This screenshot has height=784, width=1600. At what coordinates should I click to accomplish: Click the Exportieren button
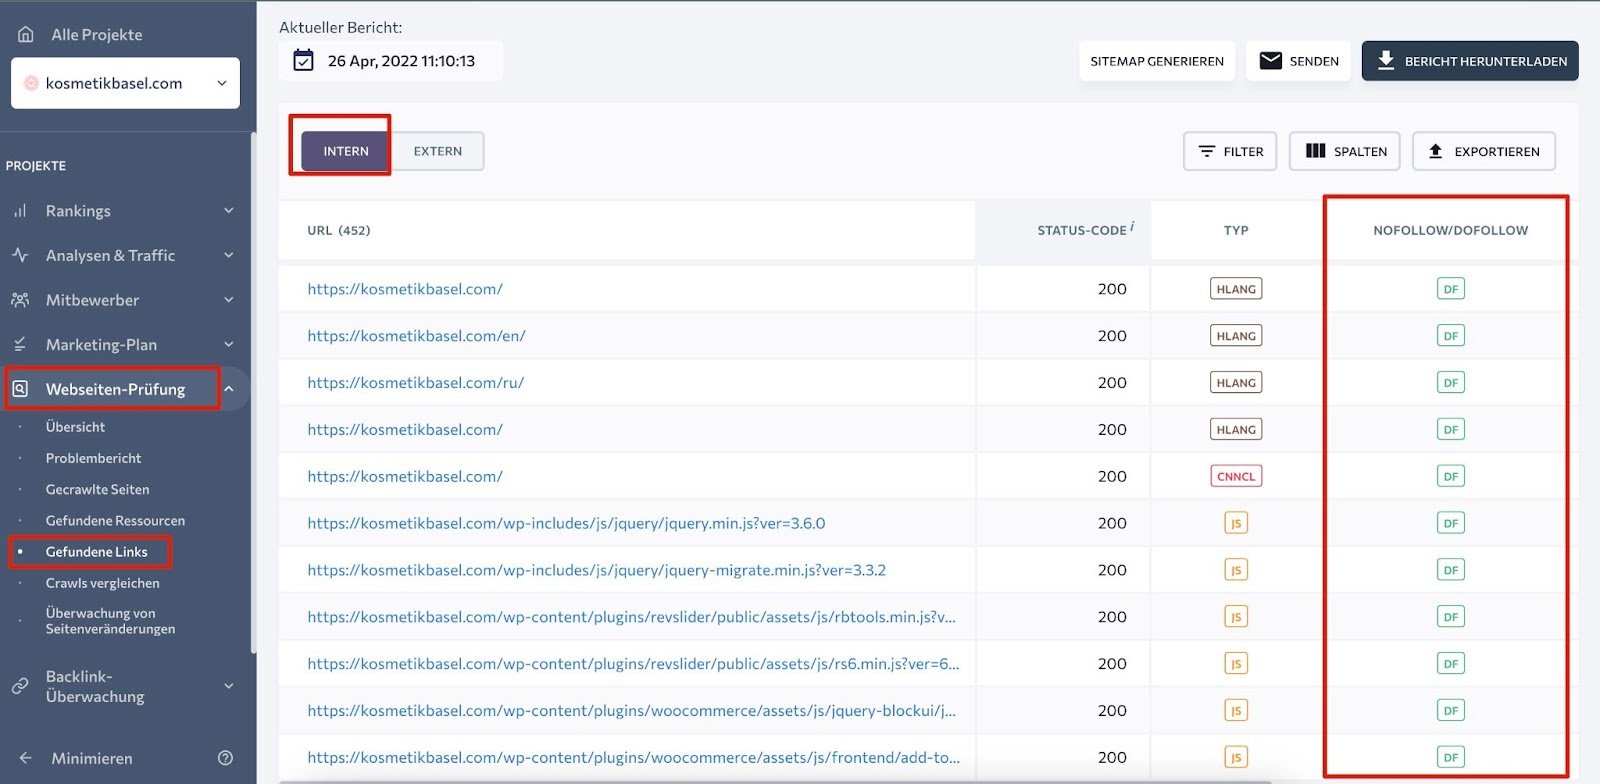[1484, 151]
